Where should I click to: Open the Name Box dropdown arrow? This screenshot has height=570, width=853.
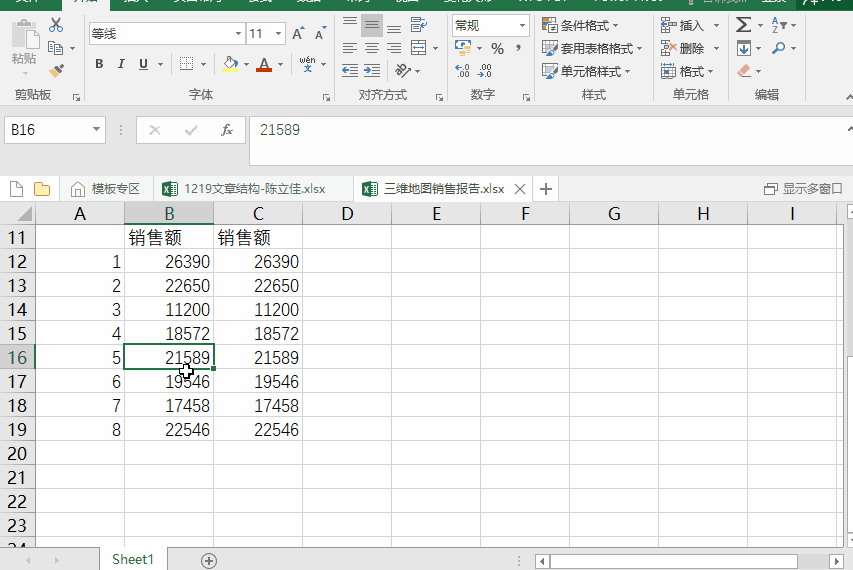pos(96,129)
